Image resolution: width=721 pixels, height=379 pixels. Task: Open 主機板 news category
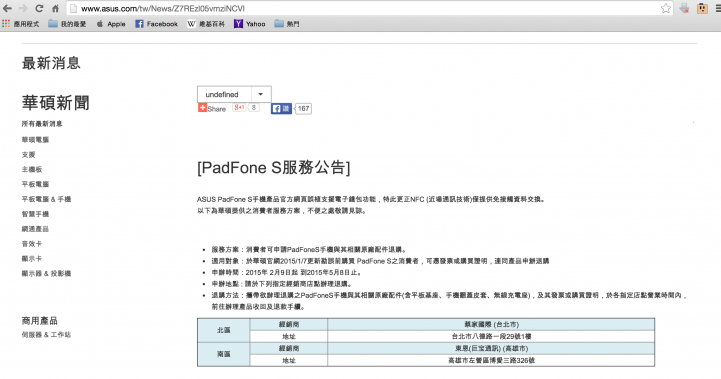click(32, 169)
